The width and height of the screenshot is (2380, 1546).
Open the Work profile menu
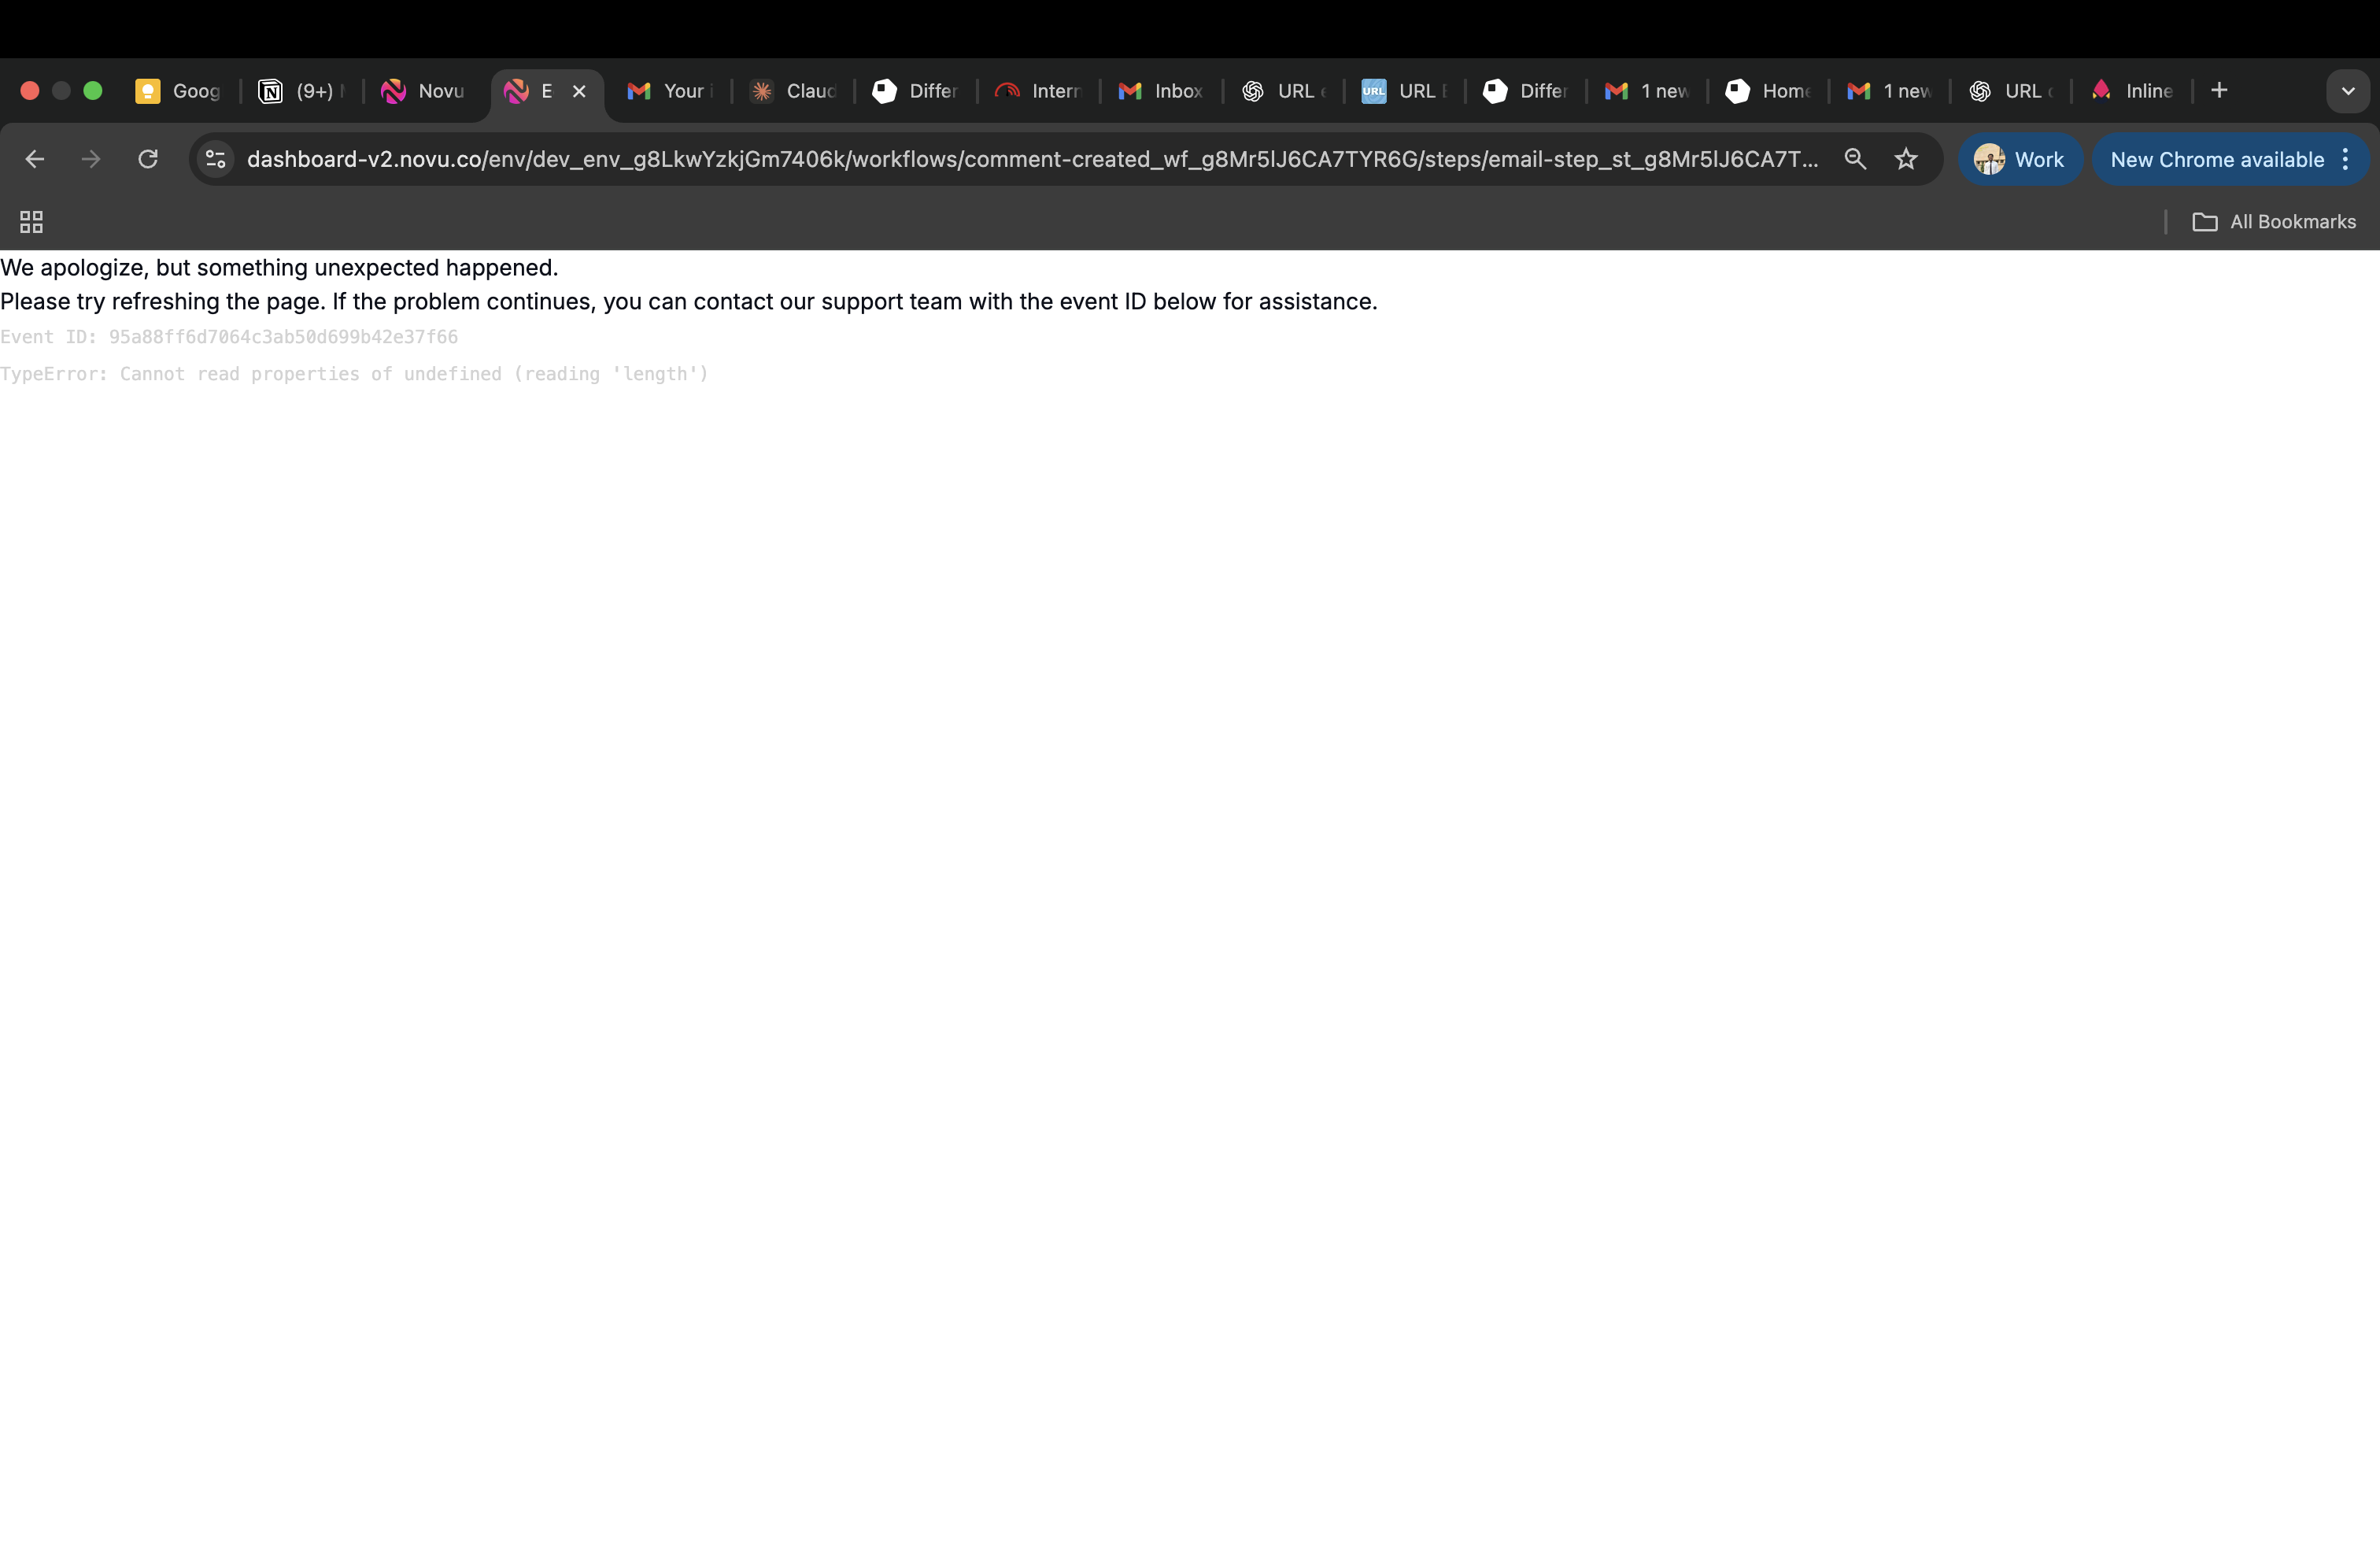(2019, 159)
